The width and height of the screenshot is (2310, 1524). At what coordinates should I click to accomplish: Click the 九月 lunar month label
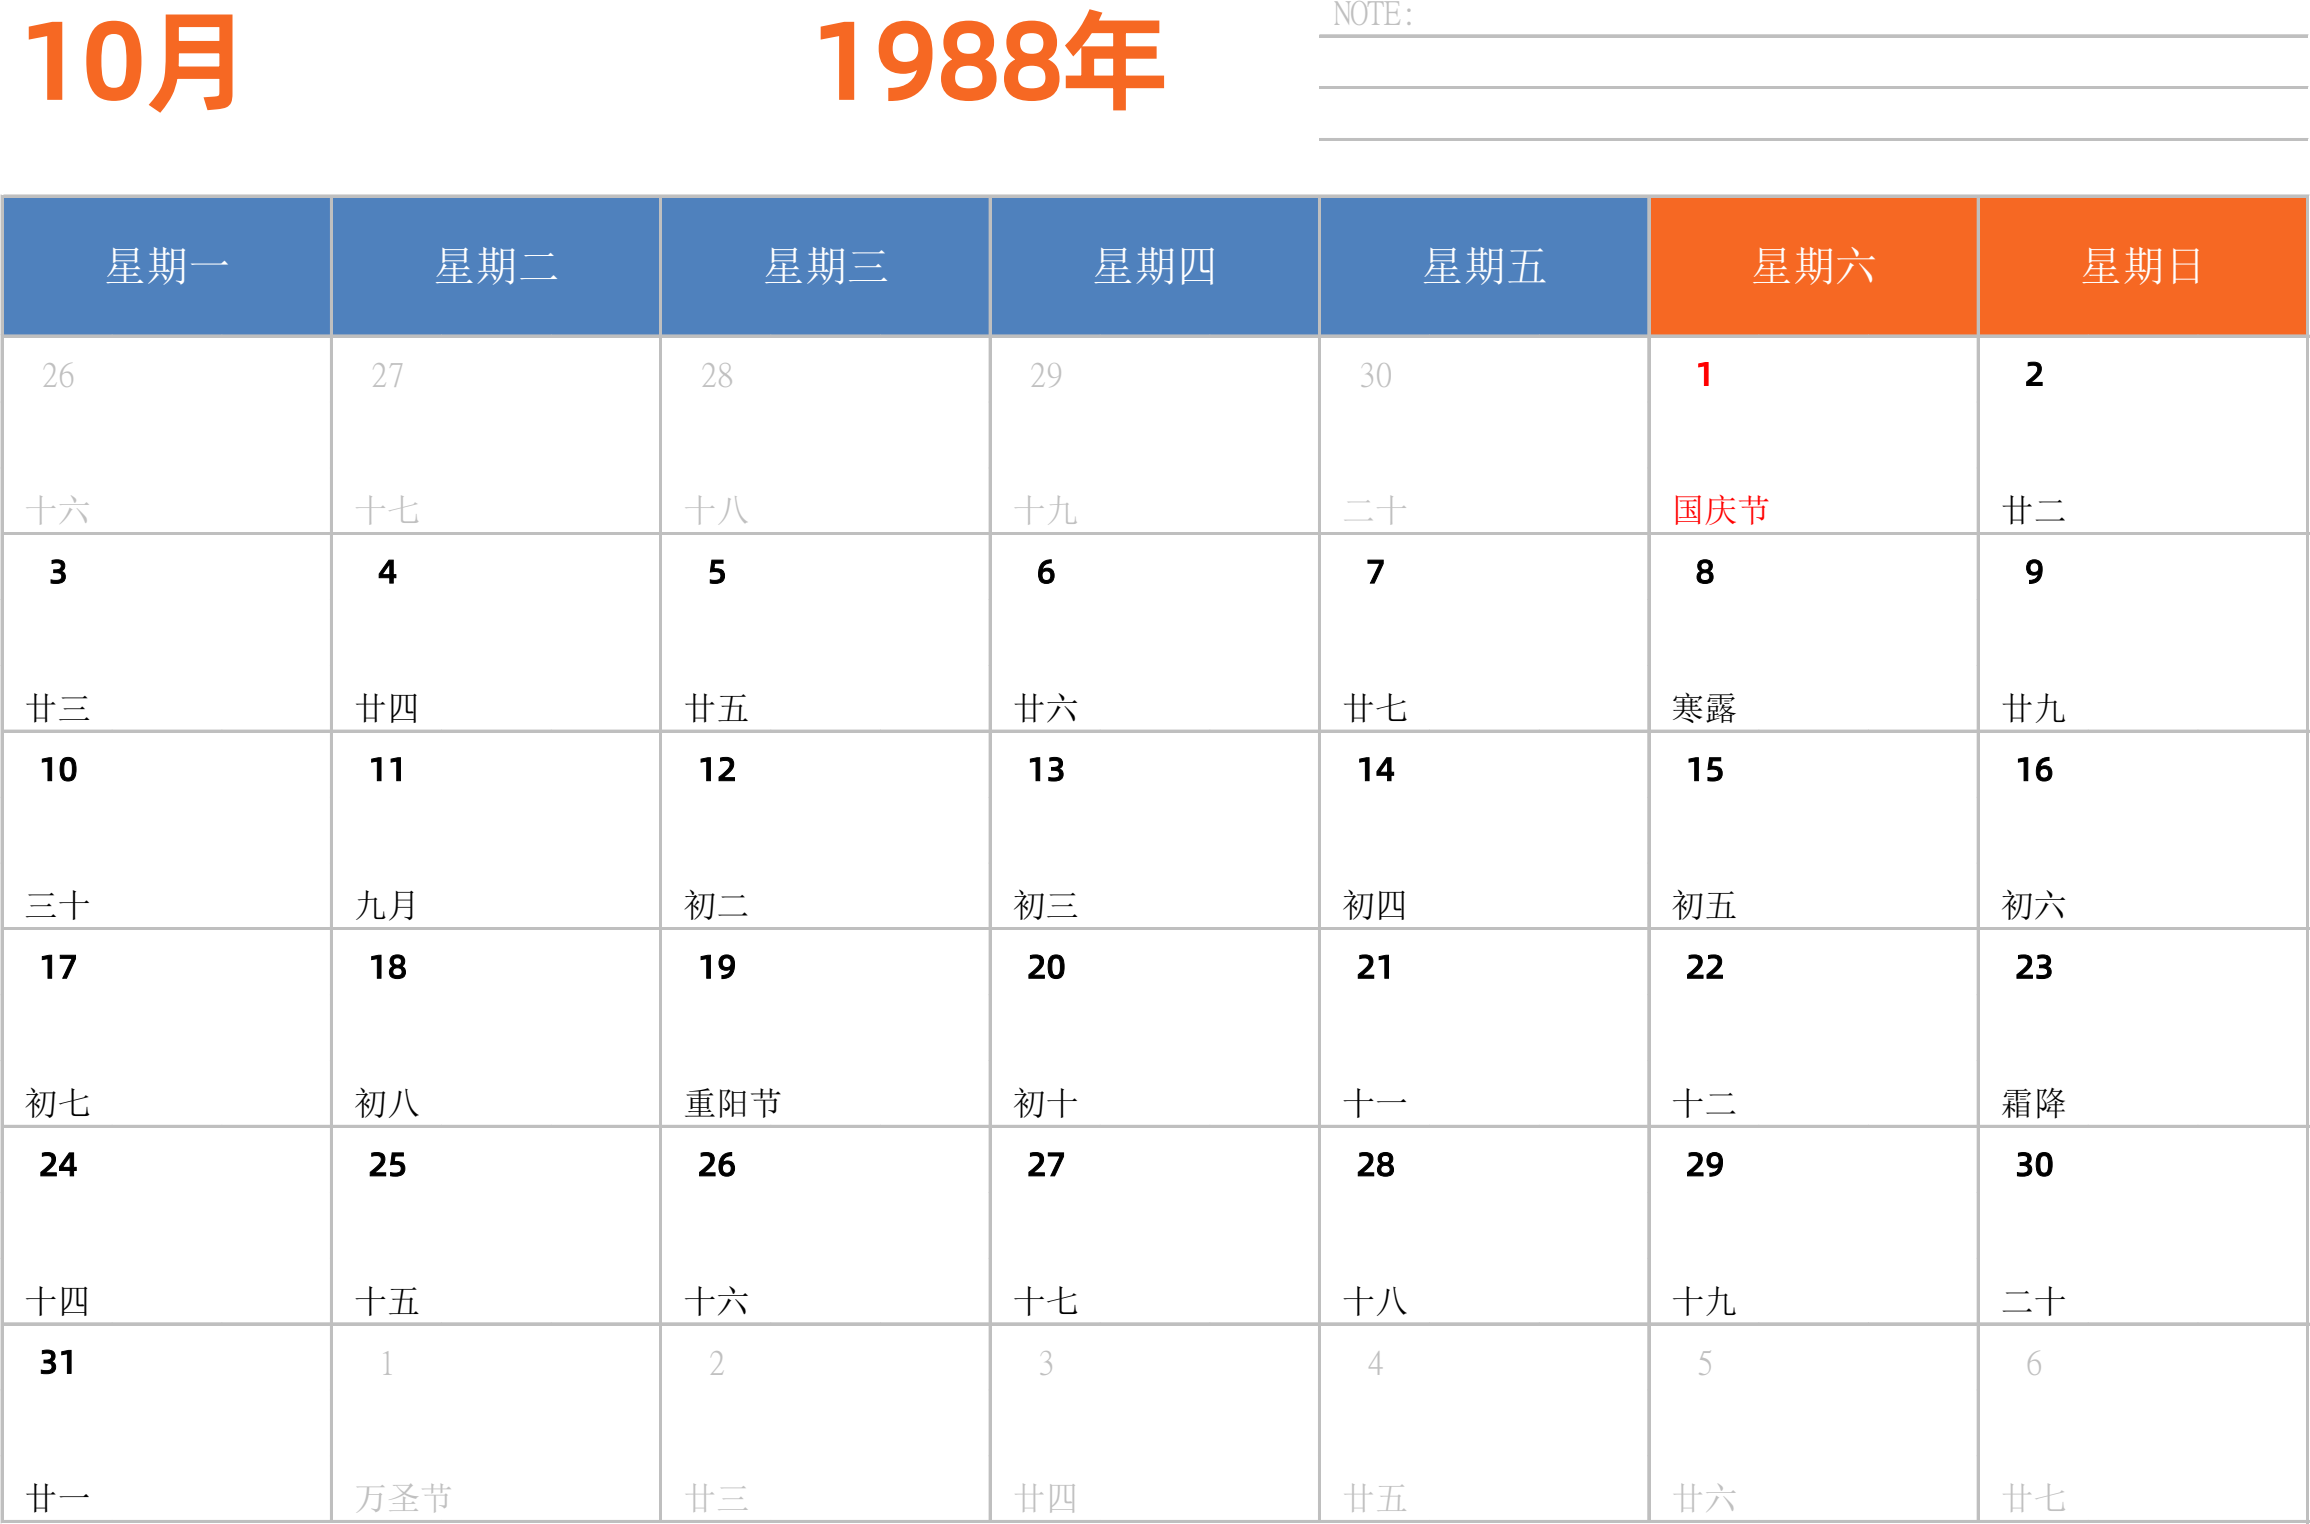coord(386,905)
